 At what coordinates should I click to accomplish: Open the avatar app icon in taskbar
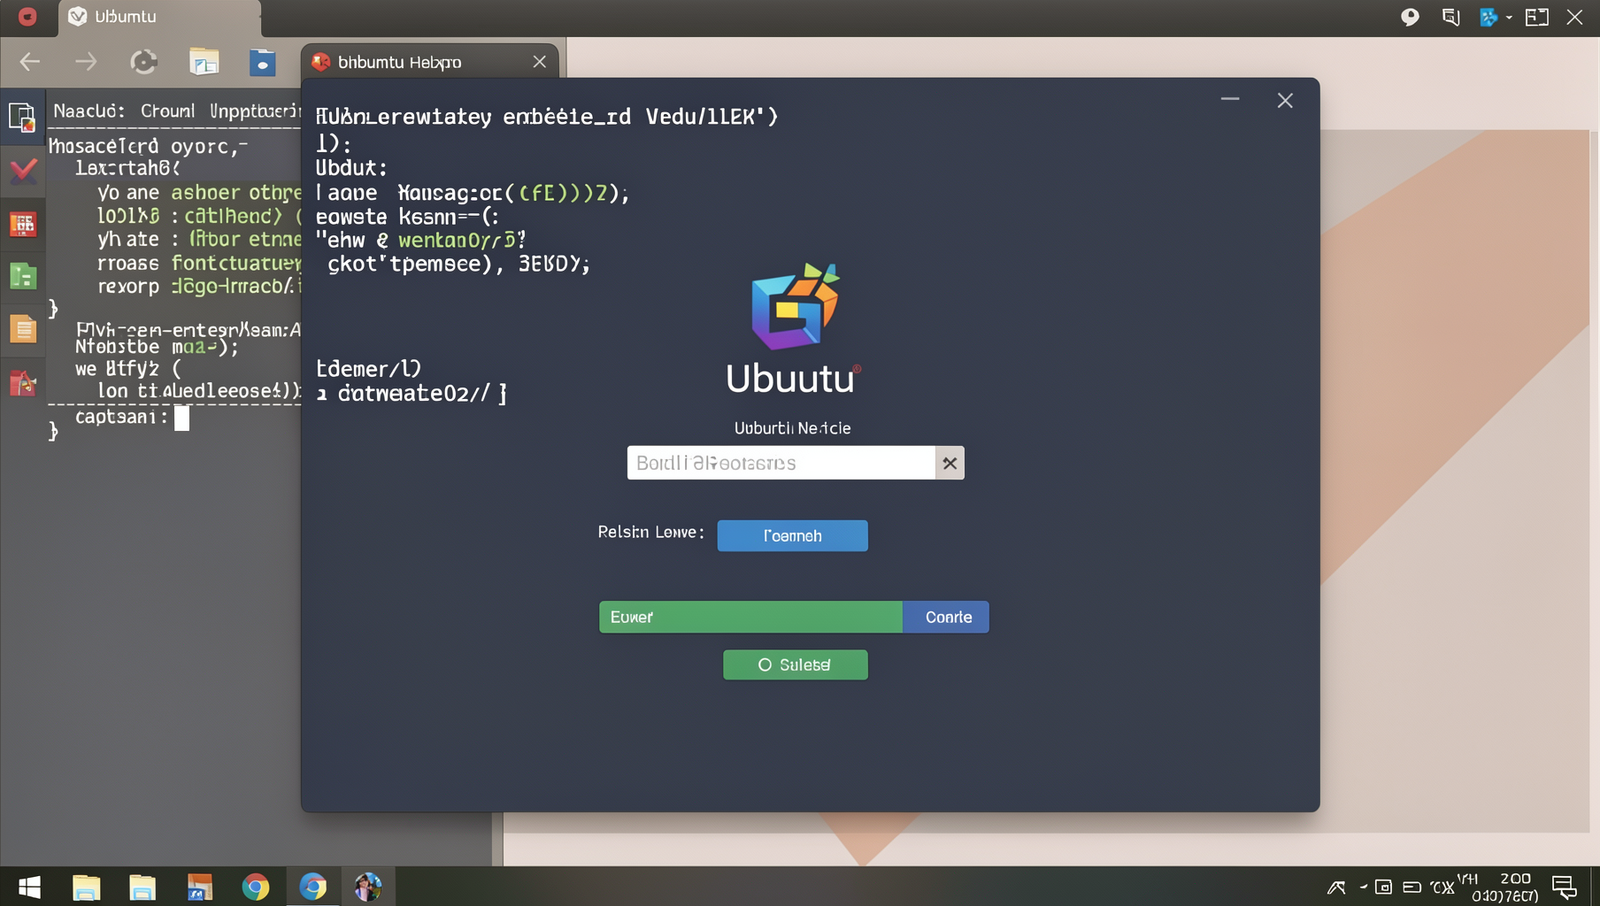368,887
